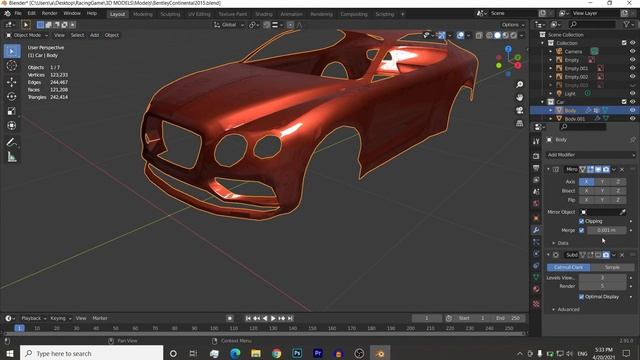Select Catmull-Clark subdivision type
This screenshot has width=640, height=360.
(x=568, y=267)
